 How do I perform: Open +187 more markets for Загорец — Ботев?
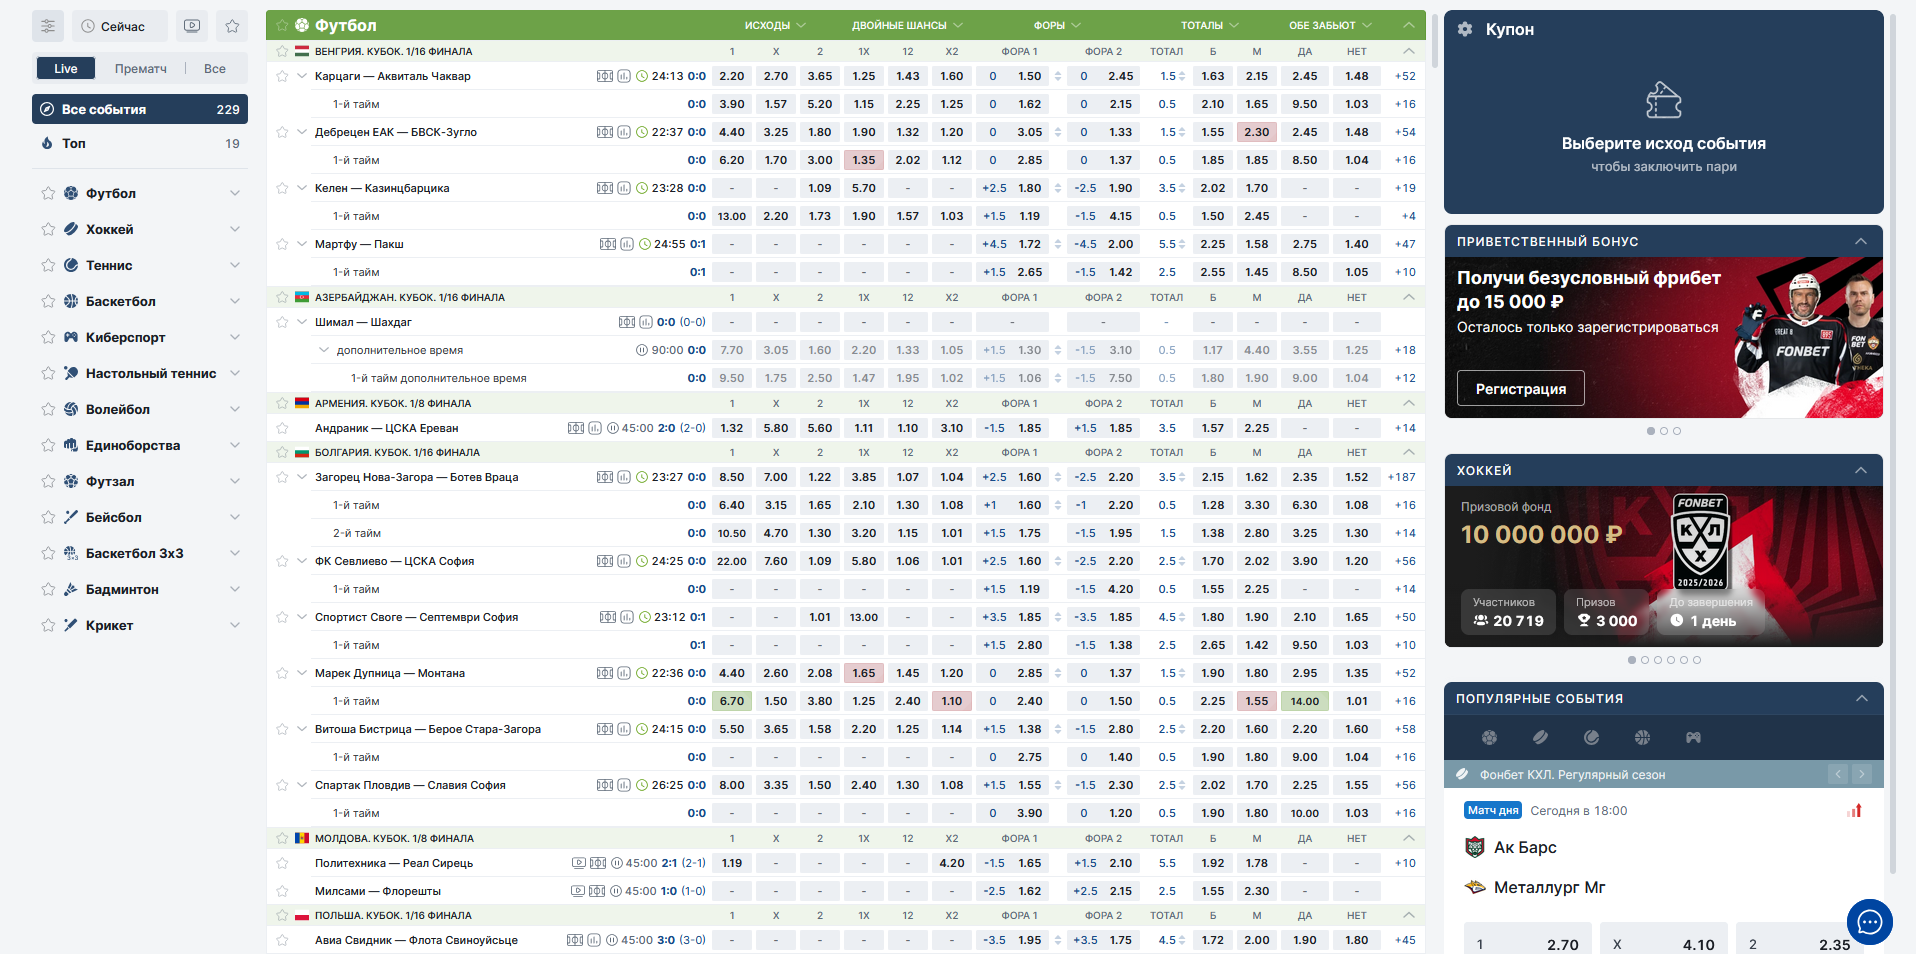[1401, 477]
